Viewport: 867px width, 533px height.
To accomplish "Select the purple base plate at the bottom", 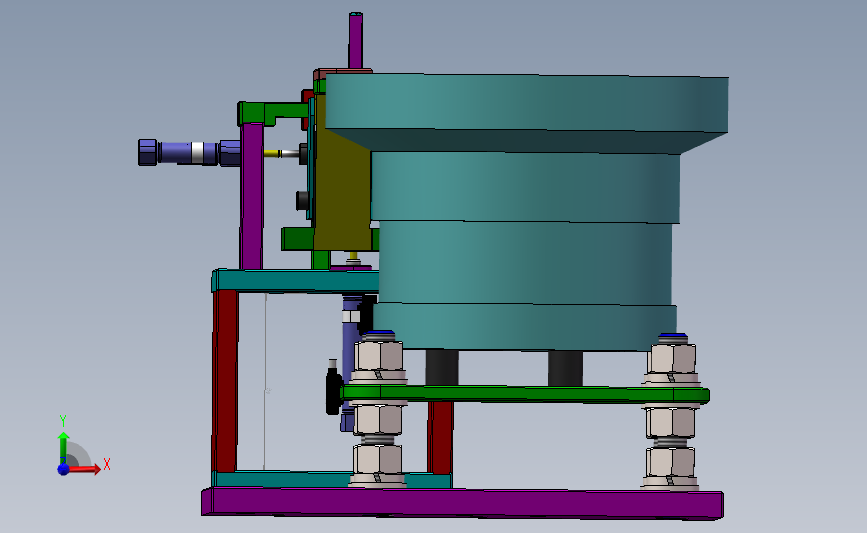I will 462,503.
